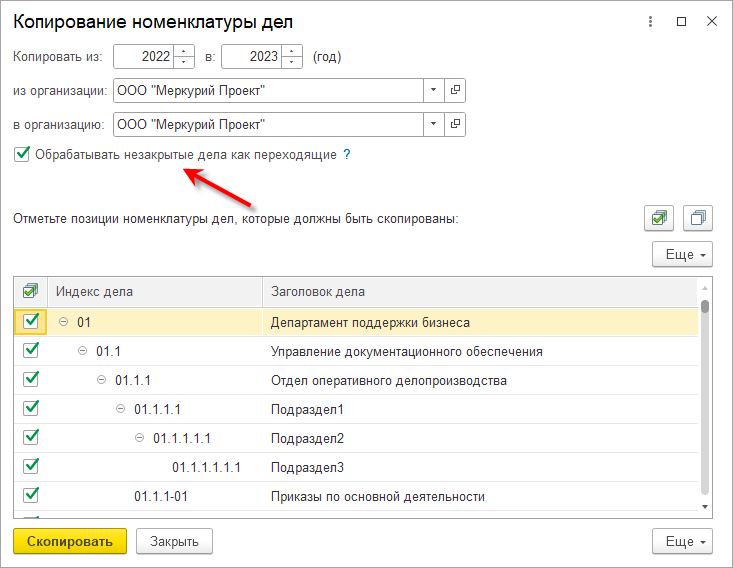Click the source year 2022 input field
The width and height of the screenshot is (733, 568).
click(x=144, y=57)
